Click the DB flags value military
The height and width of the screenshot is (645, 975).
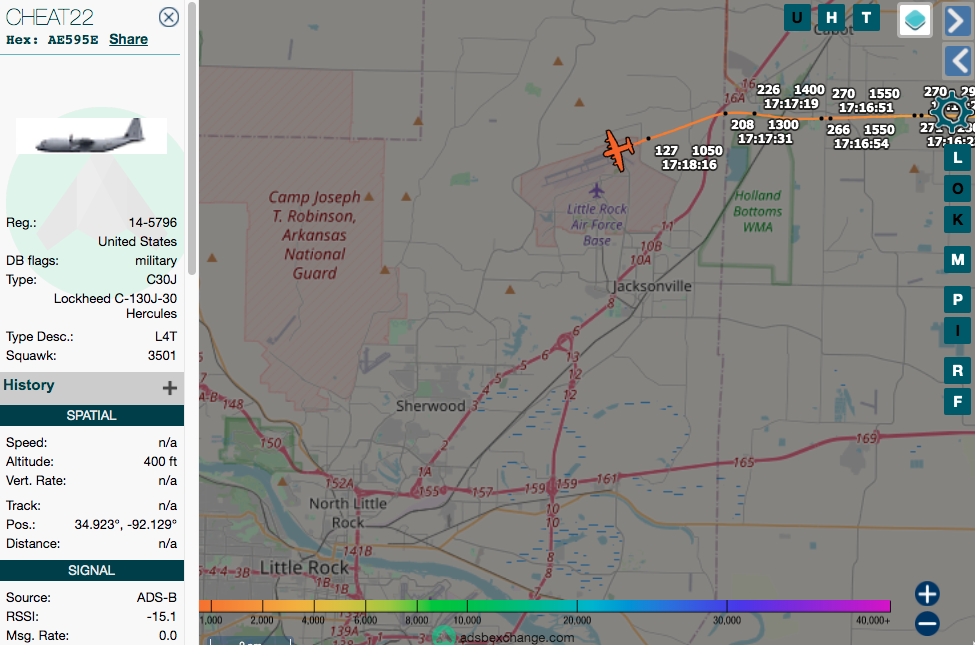click(156, 261)
